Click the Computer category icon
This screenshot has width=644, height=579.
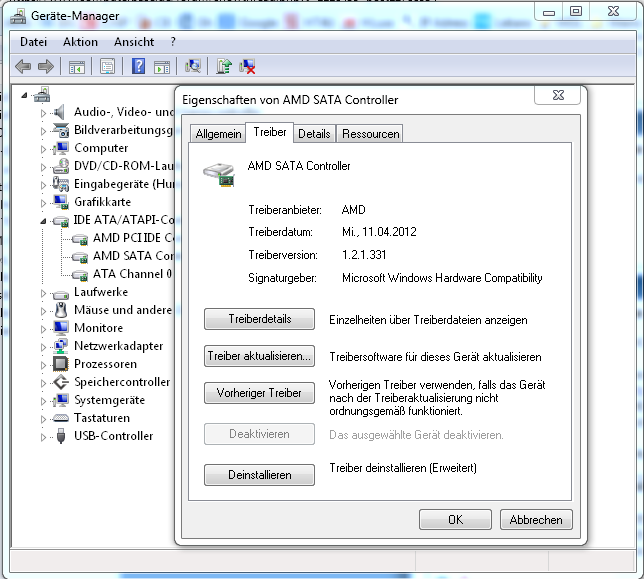point(61,148)
